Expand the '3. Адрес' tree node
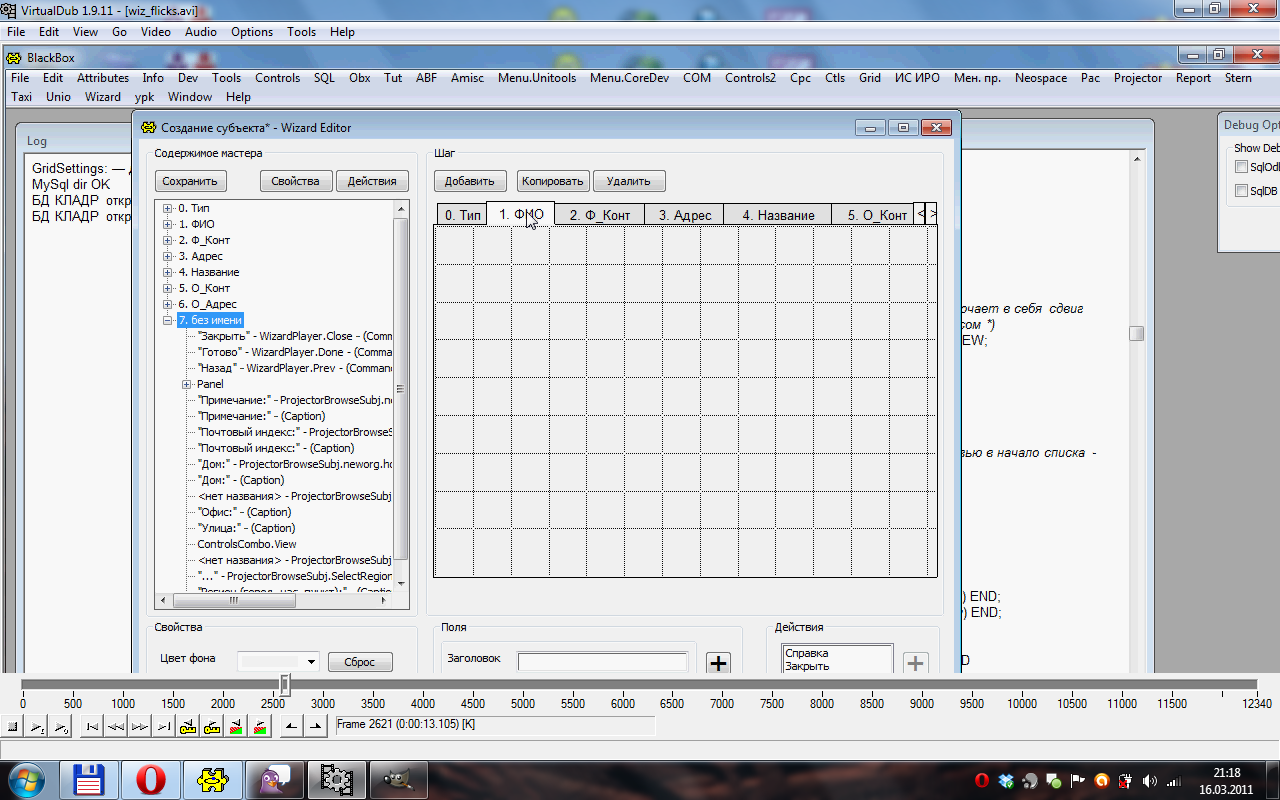This screenshot has width=1280, height=800. tap(167, 256)
